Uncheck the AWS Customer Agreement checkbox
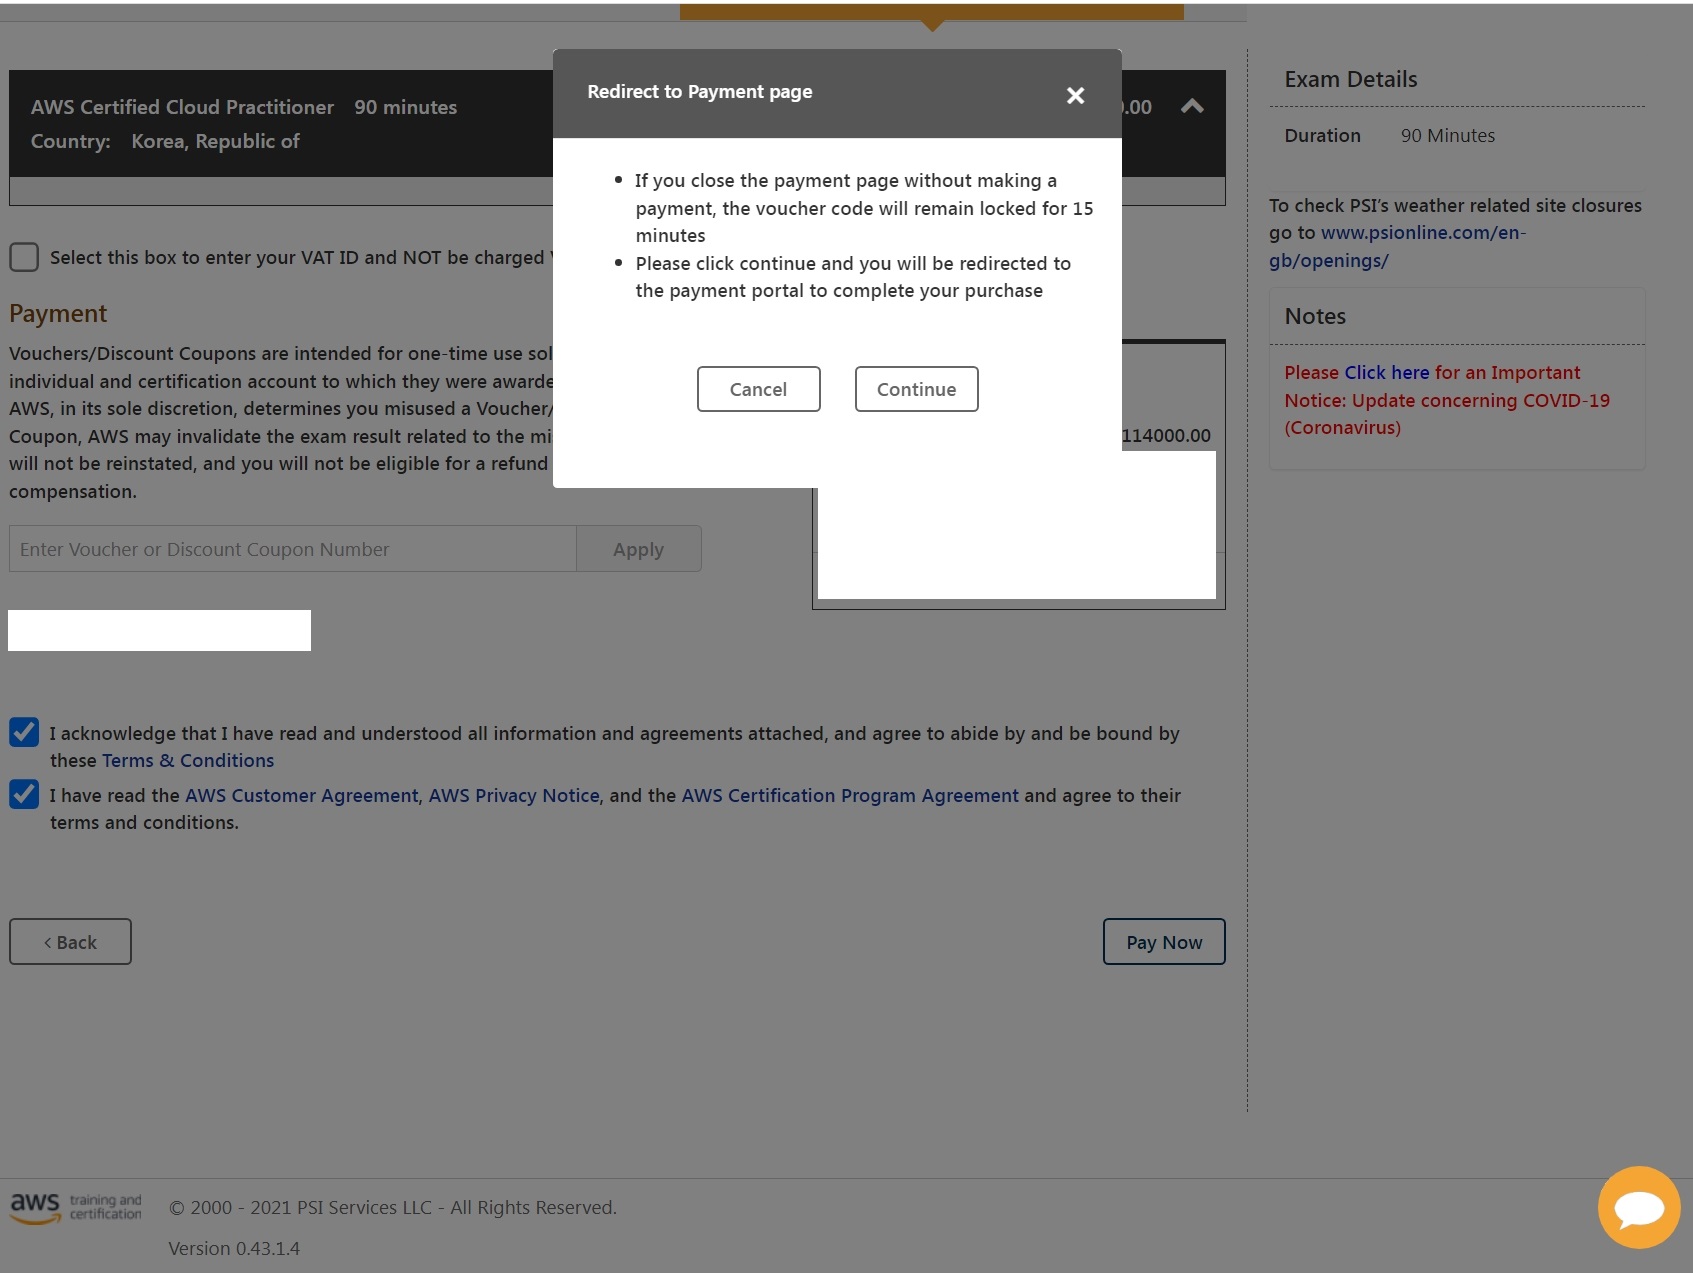The image size is (1693, 1273). [24, 794]
